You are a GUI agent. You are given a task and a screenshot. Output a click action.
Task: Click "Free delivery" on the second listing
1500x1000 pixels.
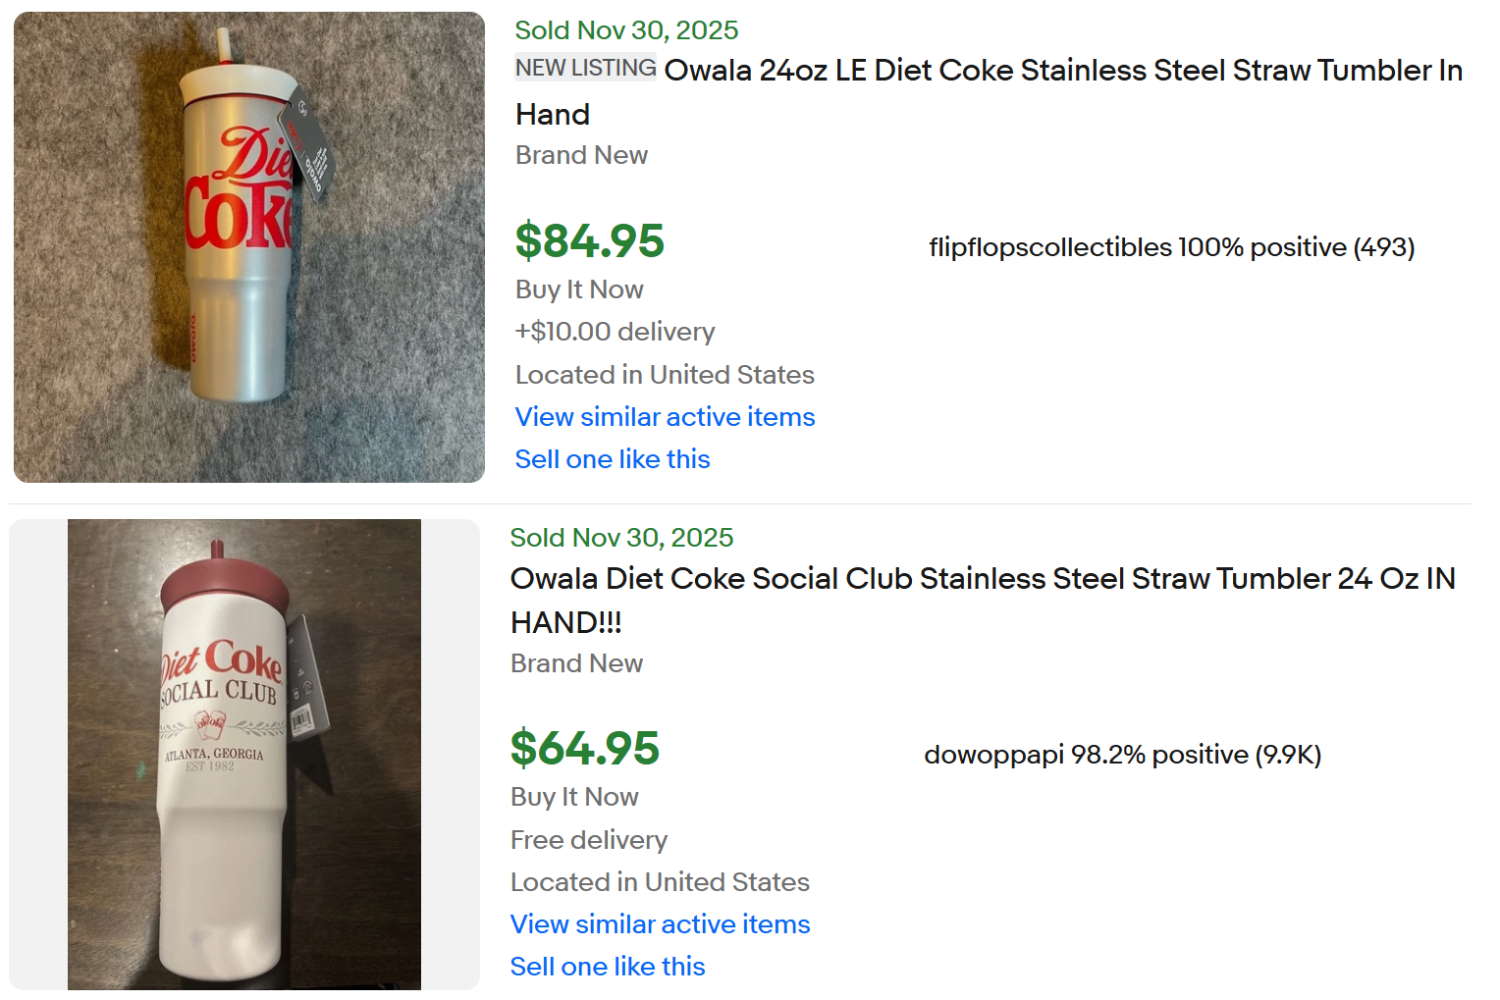tap(589, 840)
